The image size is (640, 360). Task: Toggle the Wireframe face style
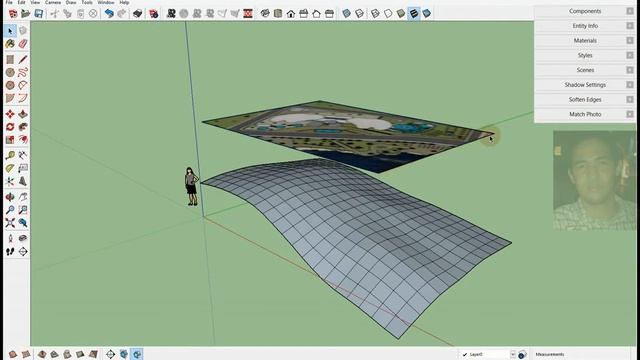(x=375, y=13)
